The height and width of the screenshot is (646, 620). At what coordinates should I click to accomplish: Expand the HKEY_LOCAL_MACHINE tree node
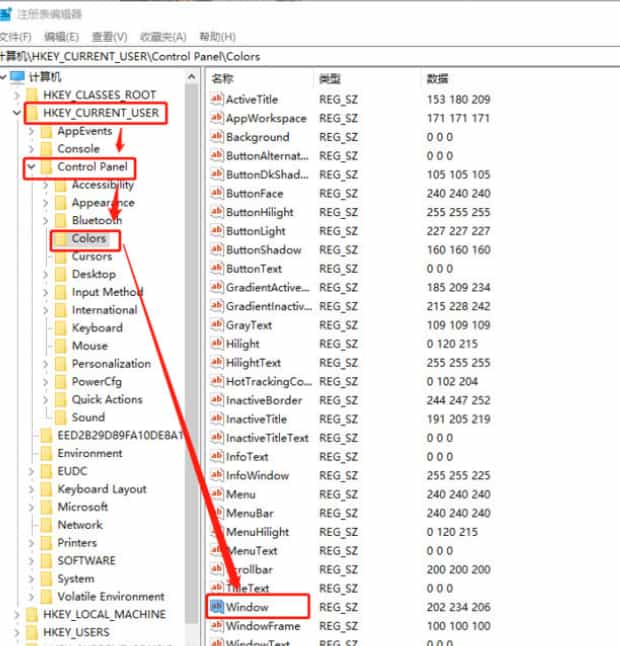17,614
